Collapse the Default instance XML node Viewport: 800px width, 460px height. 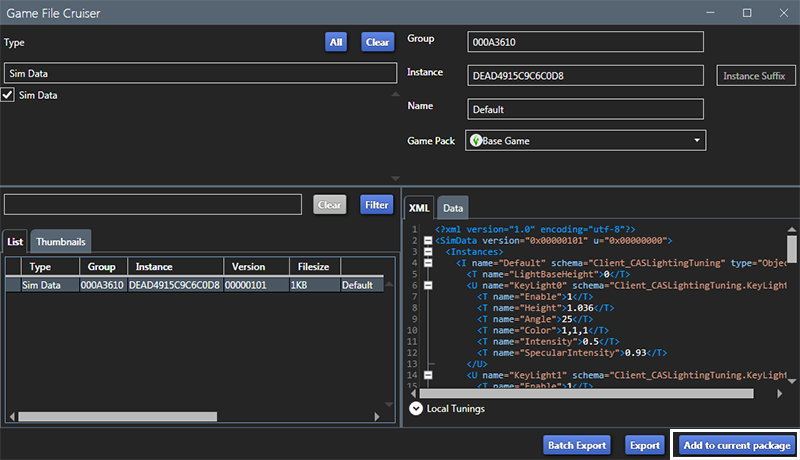(428, 263)
